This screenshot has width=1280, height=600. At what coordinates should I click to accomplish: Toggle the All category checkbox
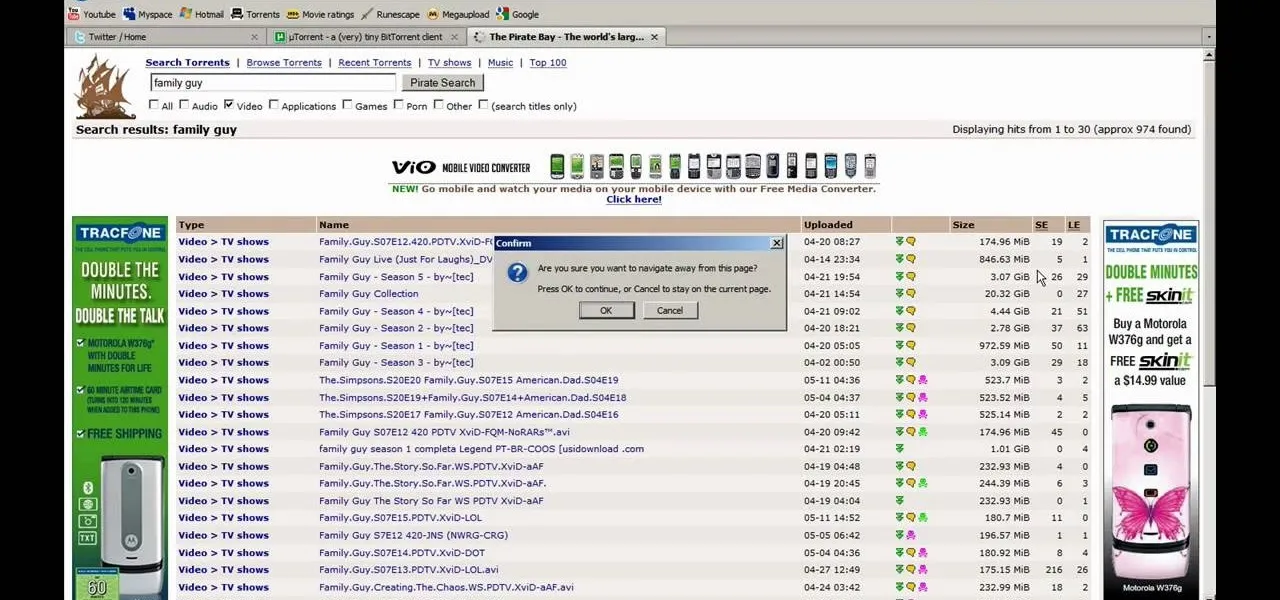154,105
